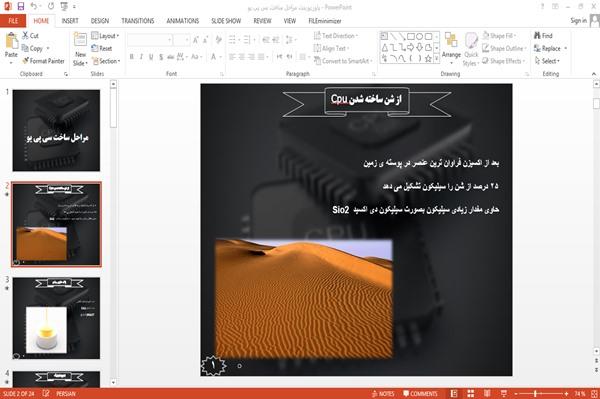This screenshot has height=399, width=600.
Task: Switch to Slide Sorter view icon
Action: tap(471, 394)
